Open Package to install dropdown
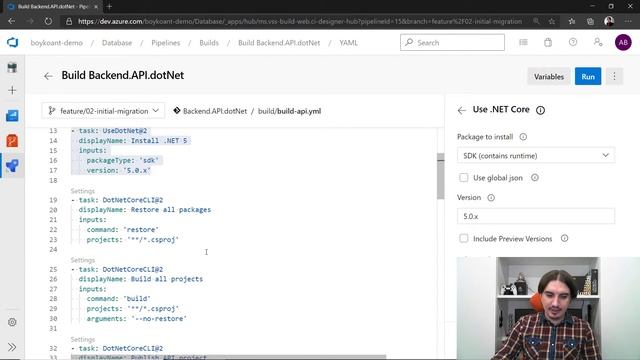Image resolution: width=640 pixels, height=360 pixels. click(x=536, y=156)
